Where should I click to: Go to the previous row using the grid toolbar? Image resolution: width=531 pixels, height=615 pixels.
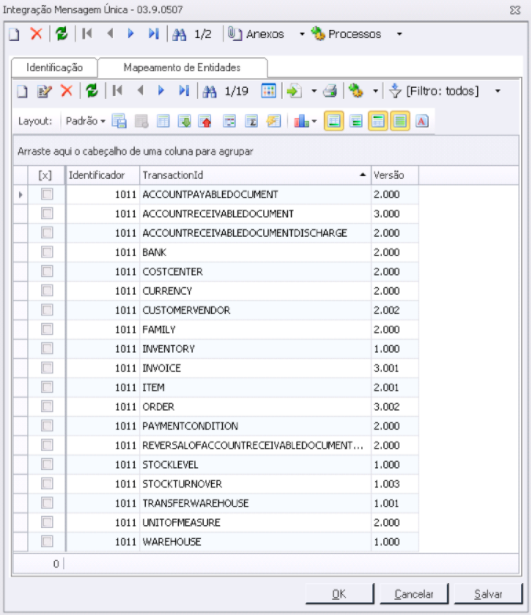(140, 91)
